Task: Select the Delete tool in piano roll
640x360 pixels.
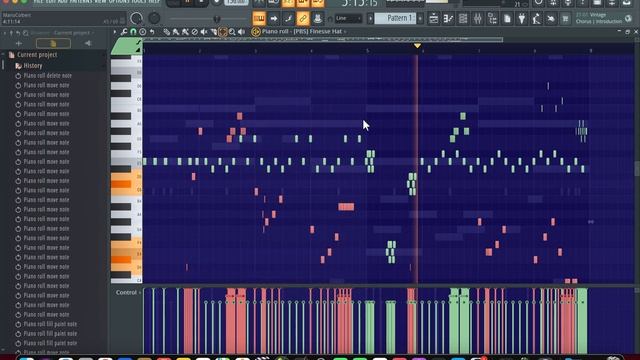Action: pos(195,32)
